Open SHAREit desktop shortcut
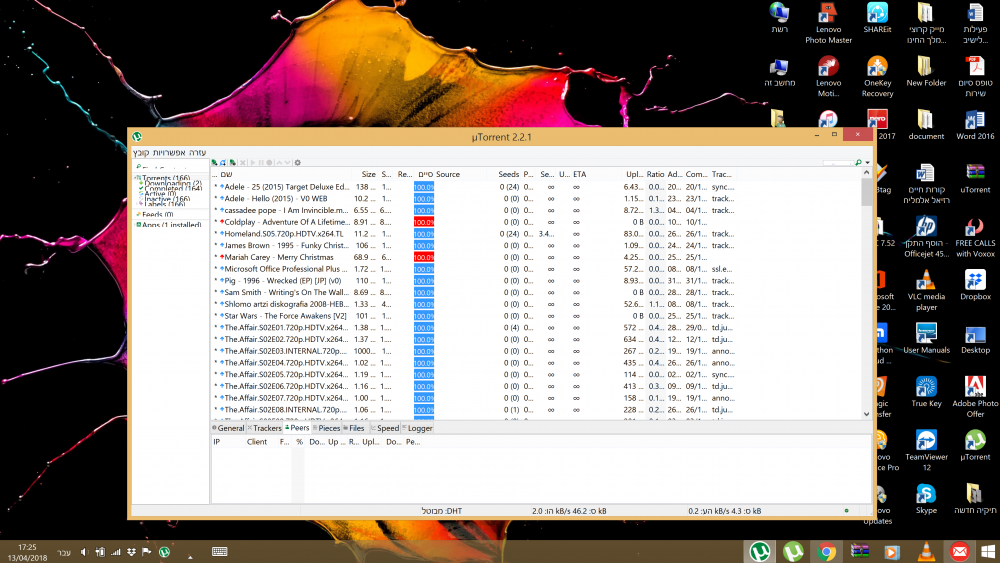1000x563 pixels. tap(878, 18)
